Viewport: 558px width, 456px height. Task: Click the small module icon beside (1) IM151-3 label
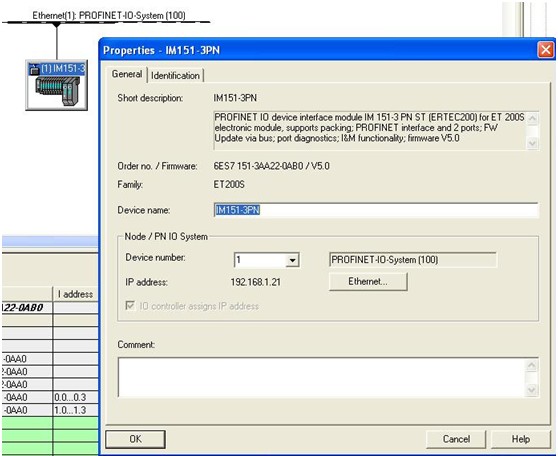pos(34,69)
